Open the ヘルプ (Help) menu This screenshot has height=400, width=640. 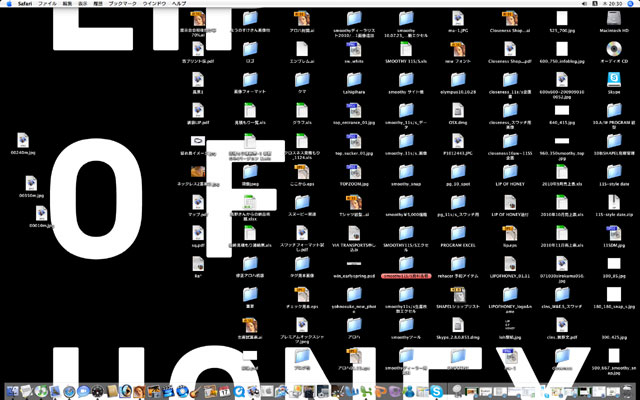pos(178,5)
